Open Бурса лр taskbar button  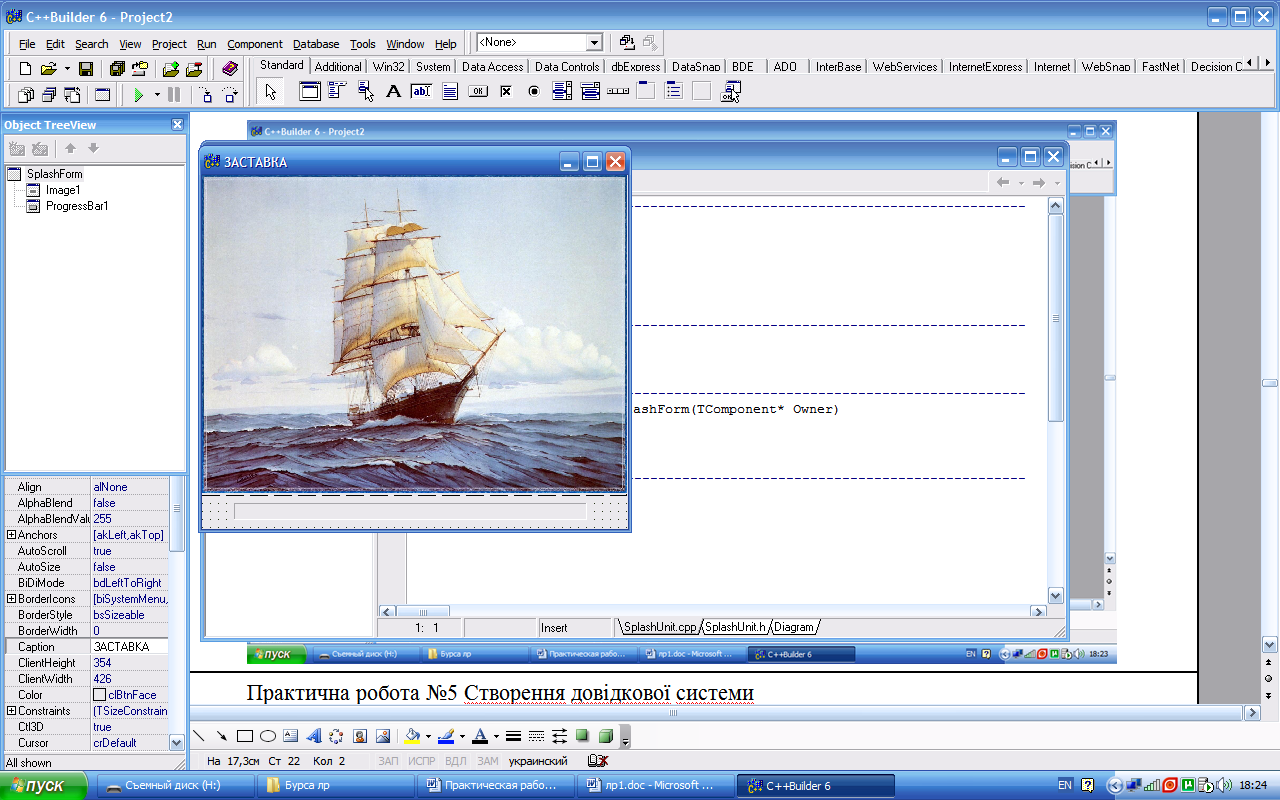tap(335, 786)
